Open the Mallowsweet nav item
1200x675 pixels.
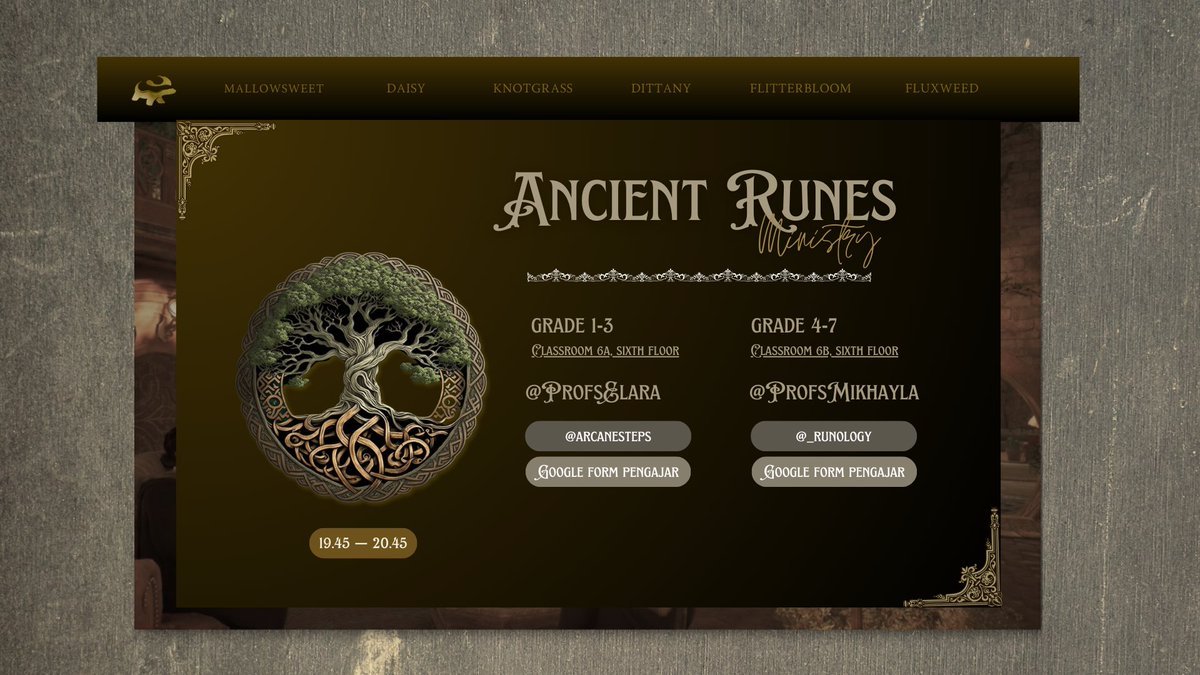(x=274, y=88)
